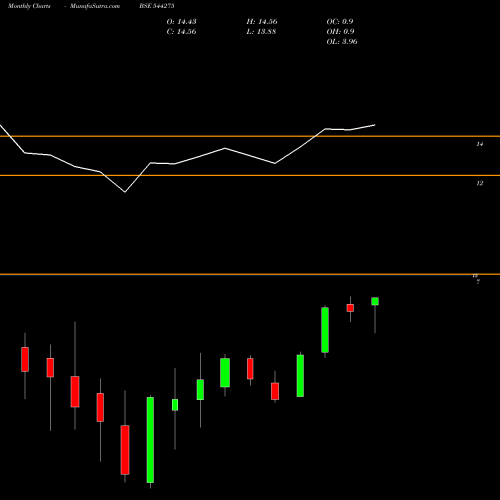Select the high value 'H: 14.56'

(262, 22)
